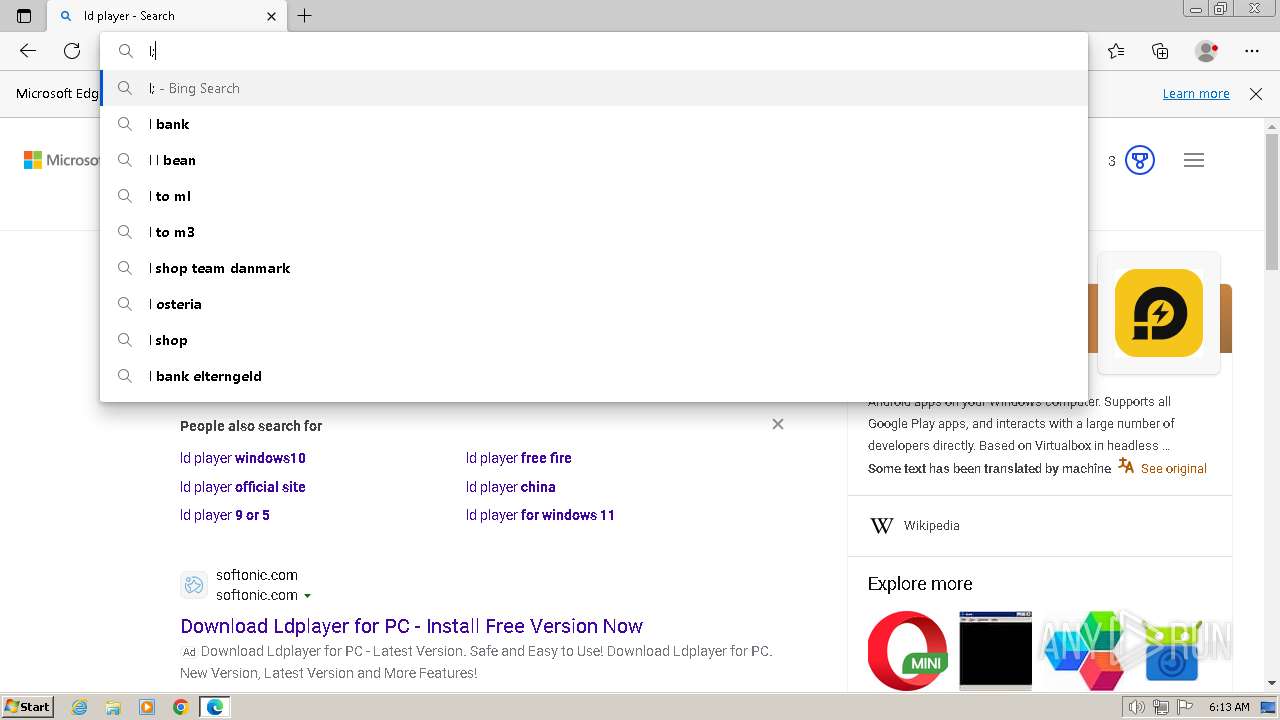Open the Favorites star icon
Viewport: 1280px width, 720px height.
coord(1116,51)
